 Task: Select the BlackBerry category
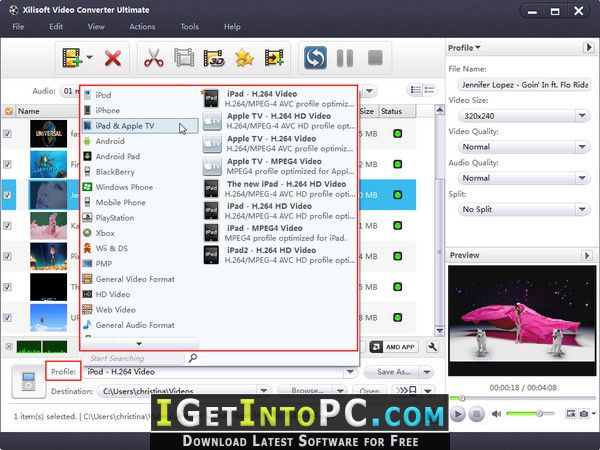140,172
